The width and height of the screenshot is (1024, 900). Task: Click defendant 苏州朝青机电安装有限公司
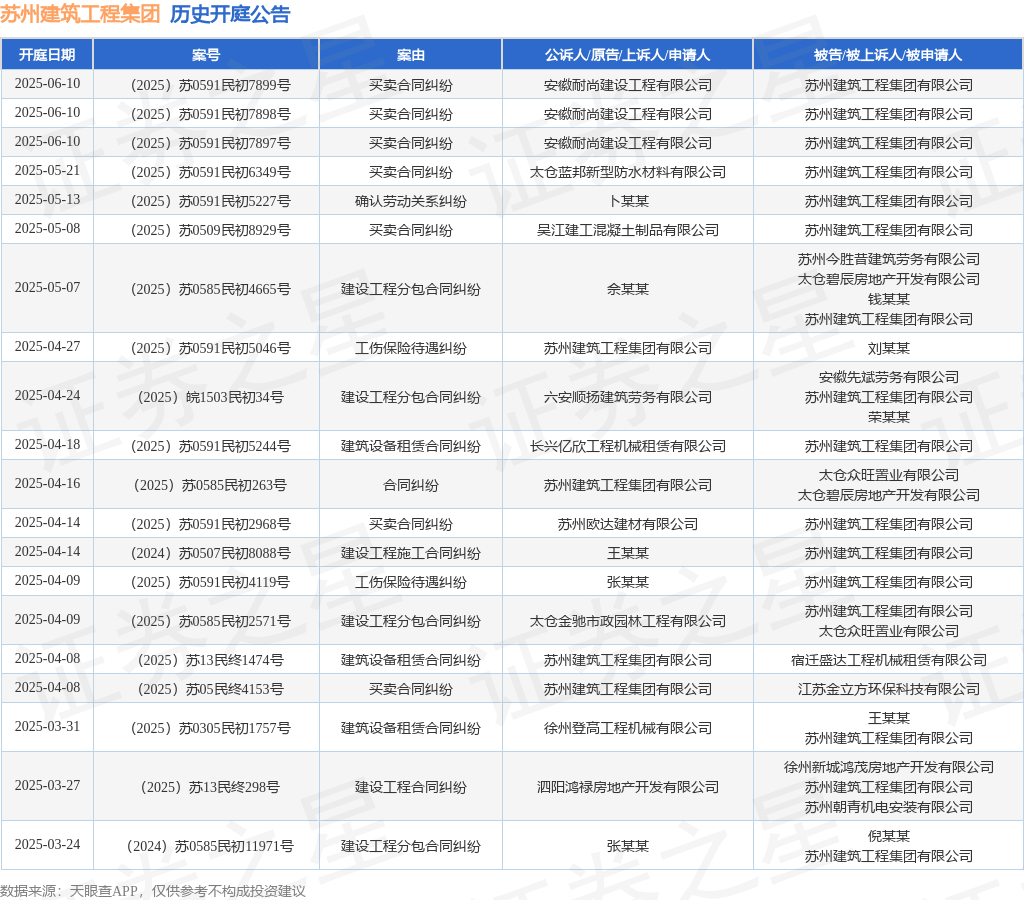tap(888, 807)
